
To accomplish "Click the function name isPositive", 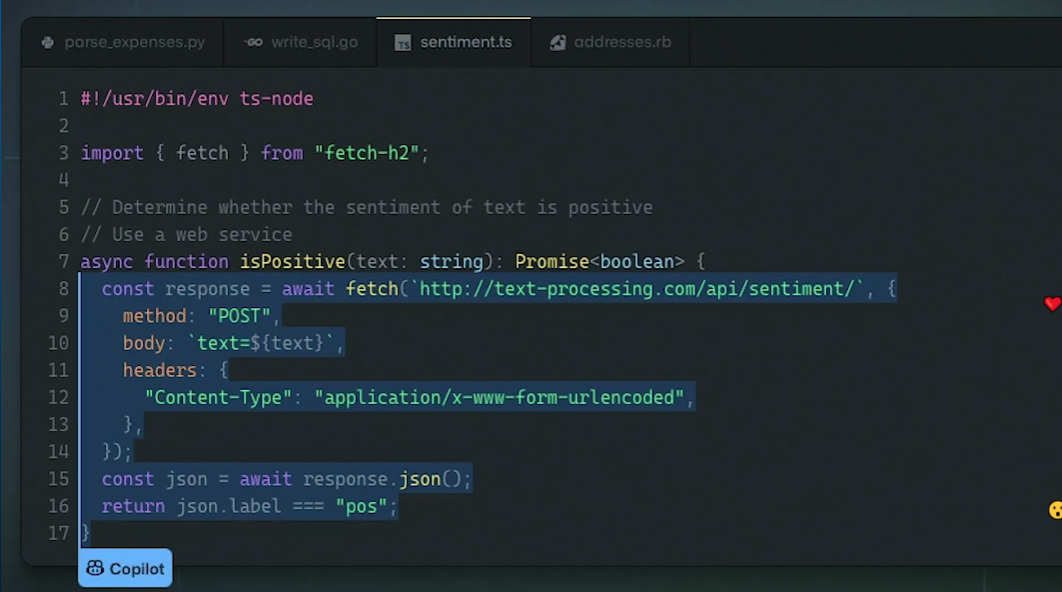I will tap(293, 261).
